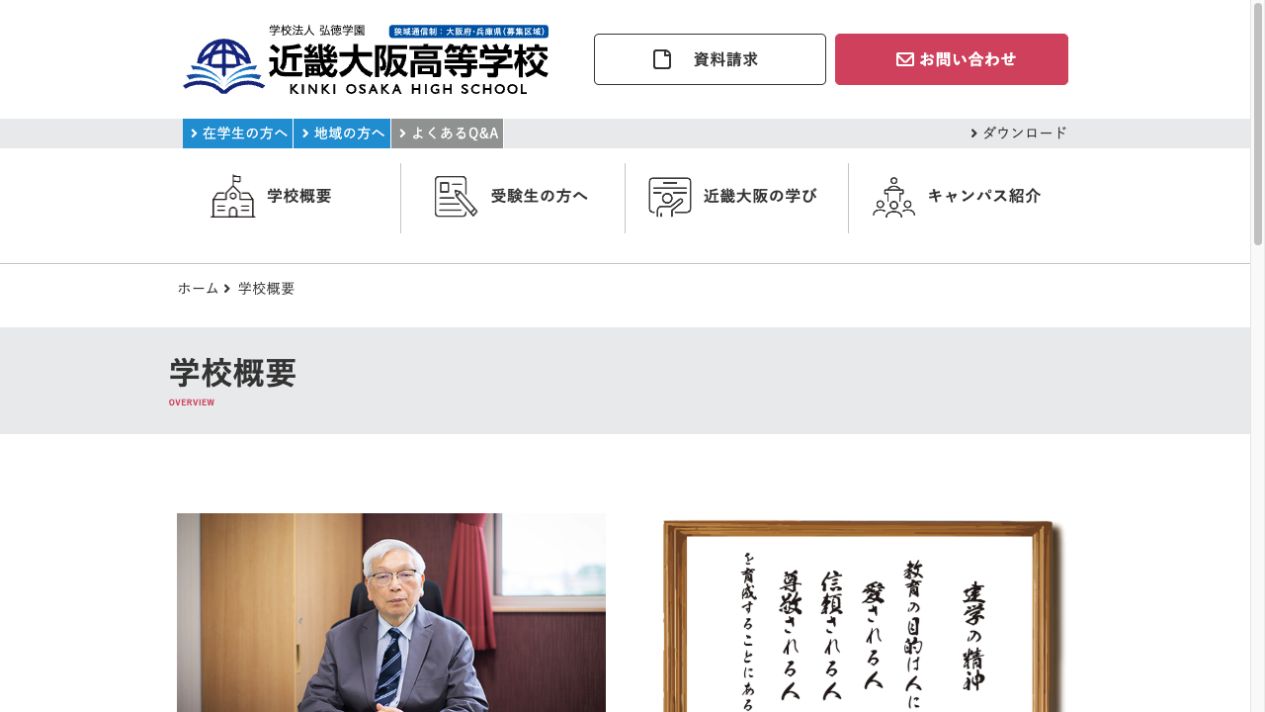Screen dimensions: 1265x712
Task: Click the 学校法人 弘徳学園 text
Action: click(317, 30)
